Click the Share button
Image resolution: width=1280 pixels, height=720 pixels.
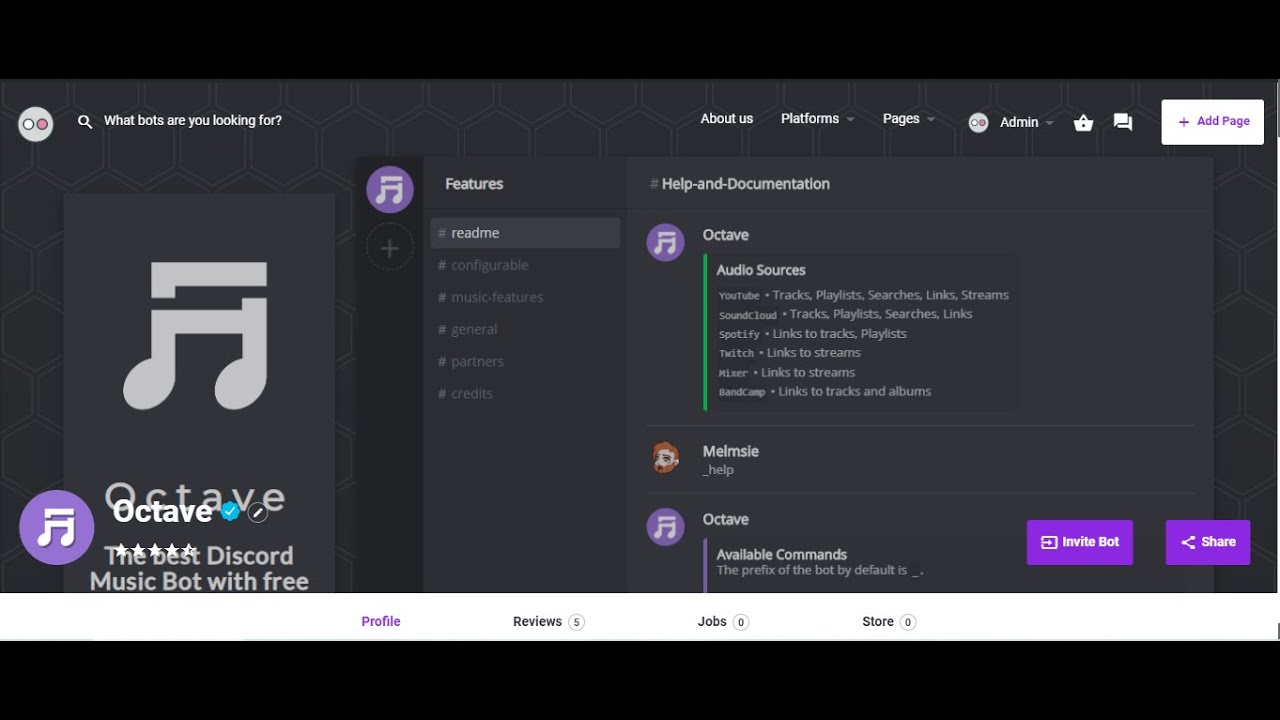(1208, 542)
